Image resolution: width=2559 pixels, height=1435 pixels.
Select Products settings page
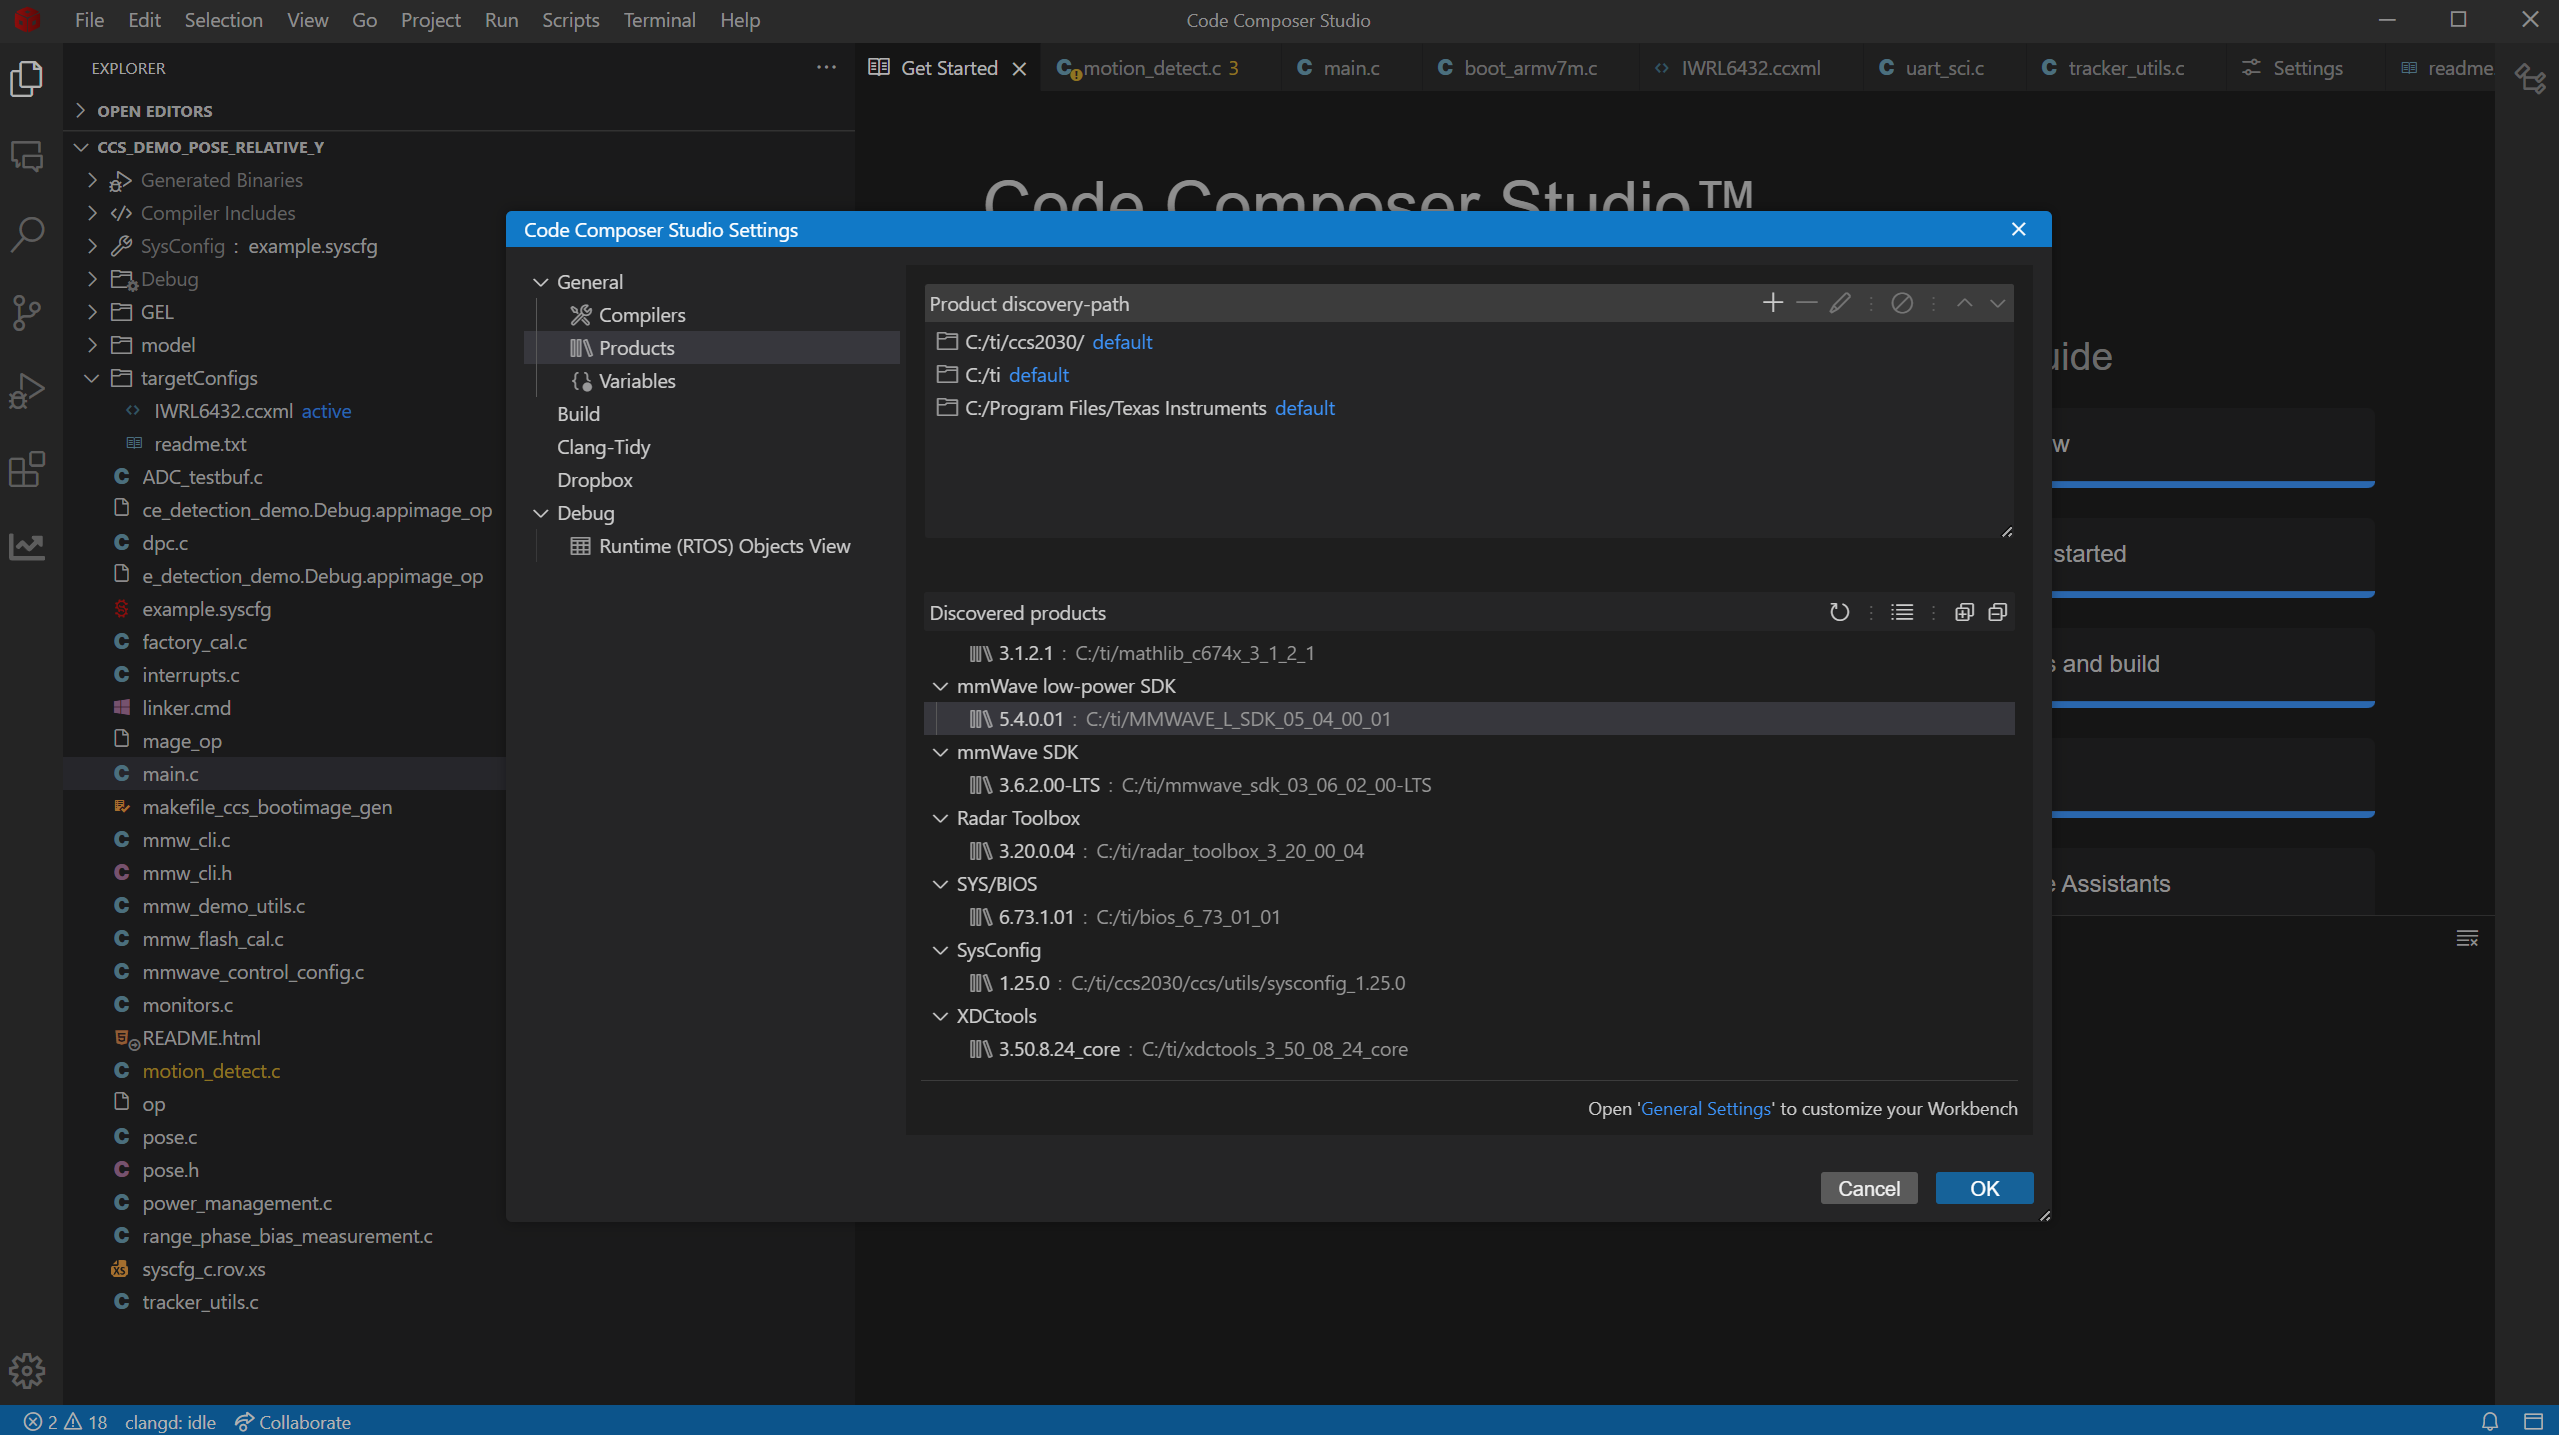[712, 348]
